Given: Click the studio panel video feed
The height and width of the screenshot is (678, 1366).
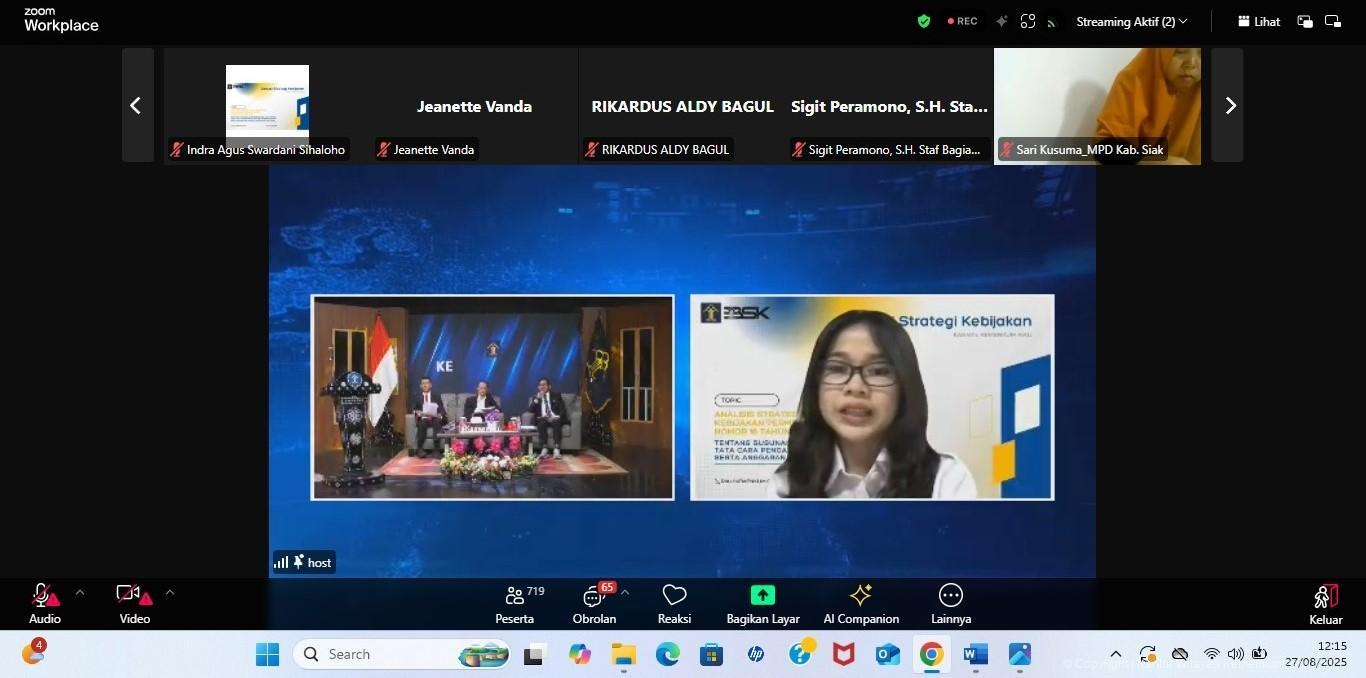Looking at the screenshot, I should (x=493, y=397).
